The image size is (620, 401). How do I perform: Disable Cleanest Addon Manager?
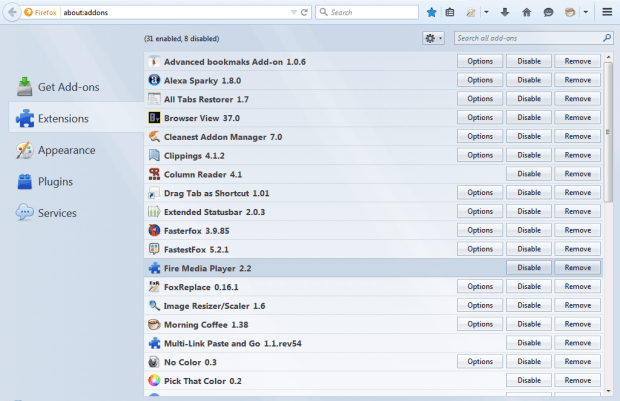tap(529, 136)
